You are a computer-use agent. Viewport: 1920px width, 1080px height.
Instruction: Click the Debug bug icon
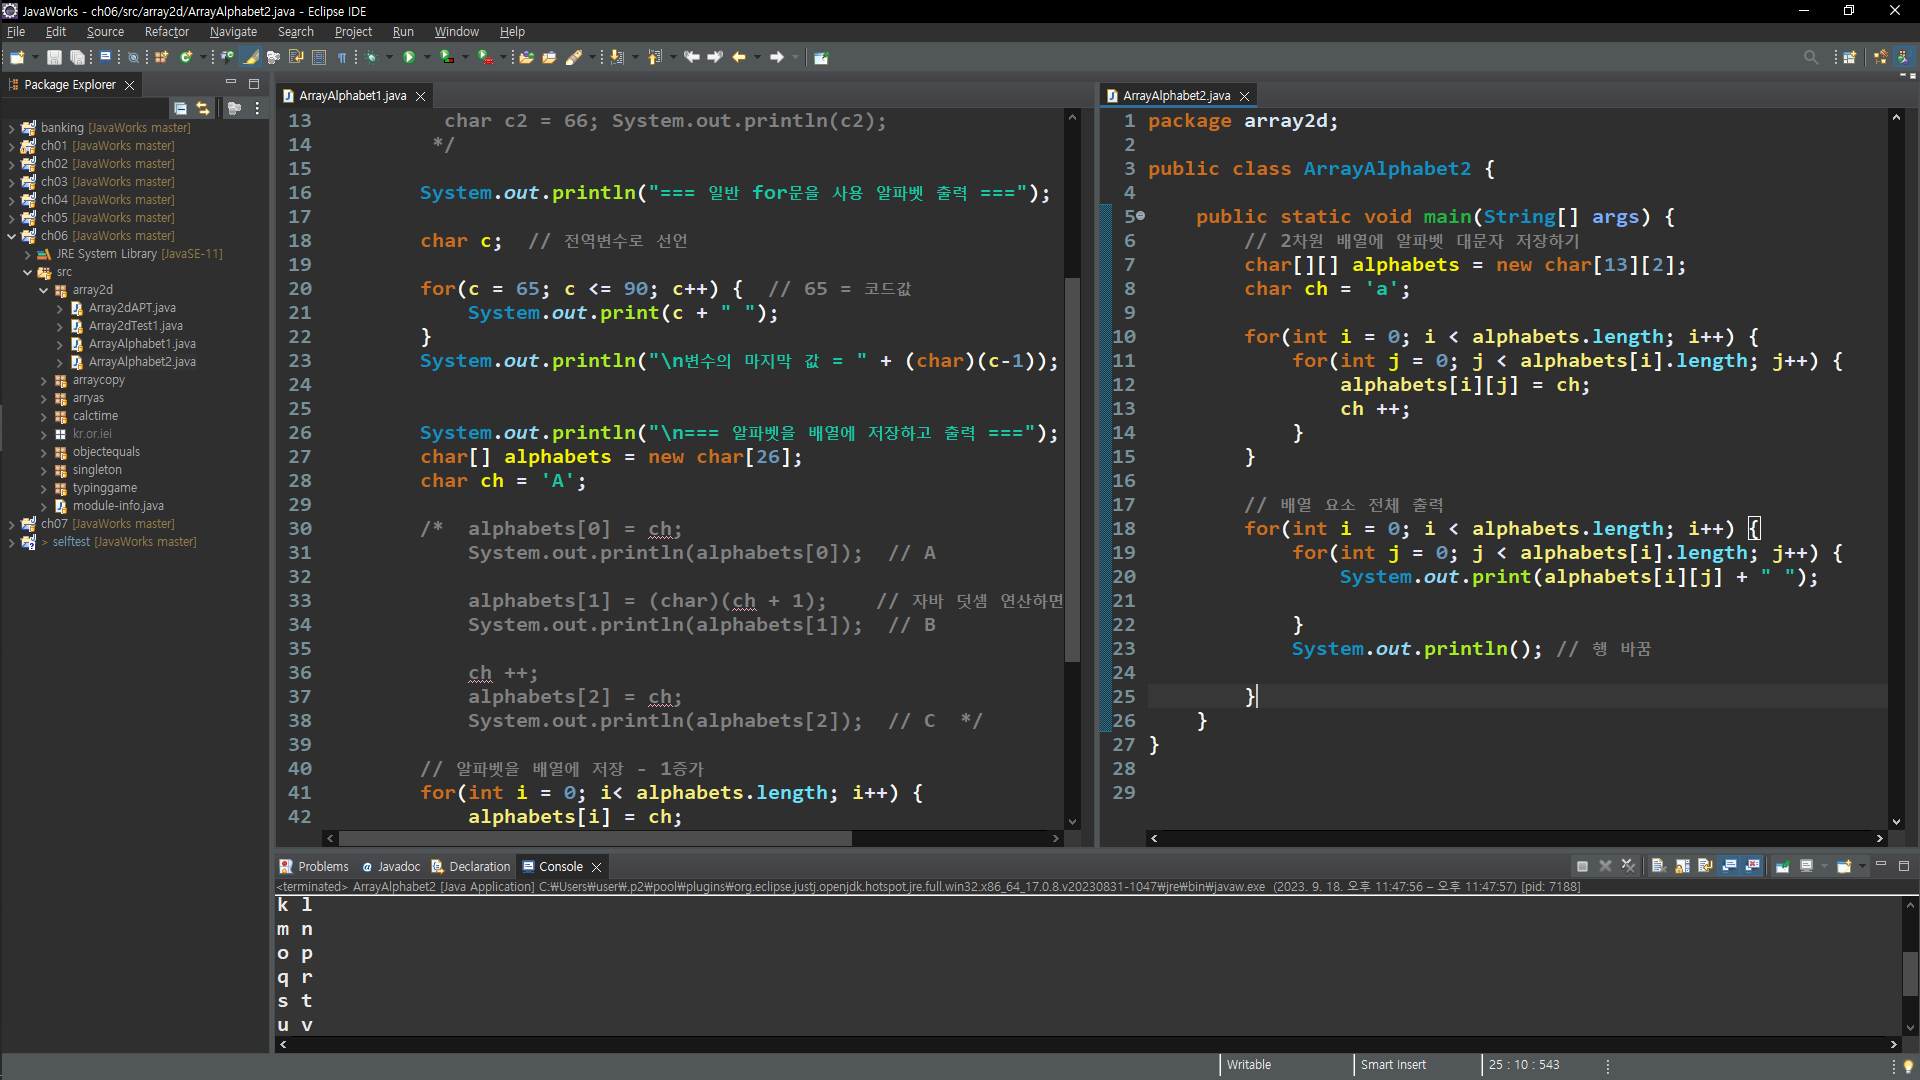pyautogui.click(x=371, y=57)
